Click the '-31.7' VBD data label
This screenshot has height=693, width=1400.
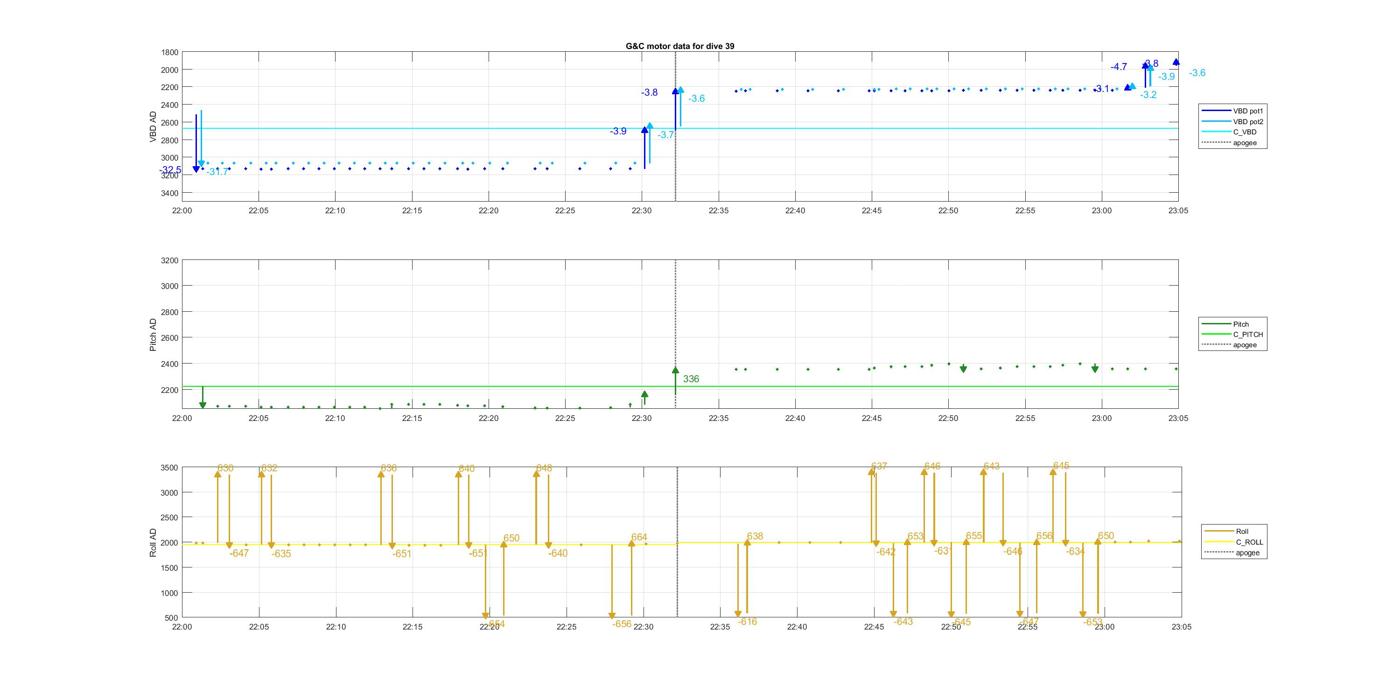click(x=217, y=172)
